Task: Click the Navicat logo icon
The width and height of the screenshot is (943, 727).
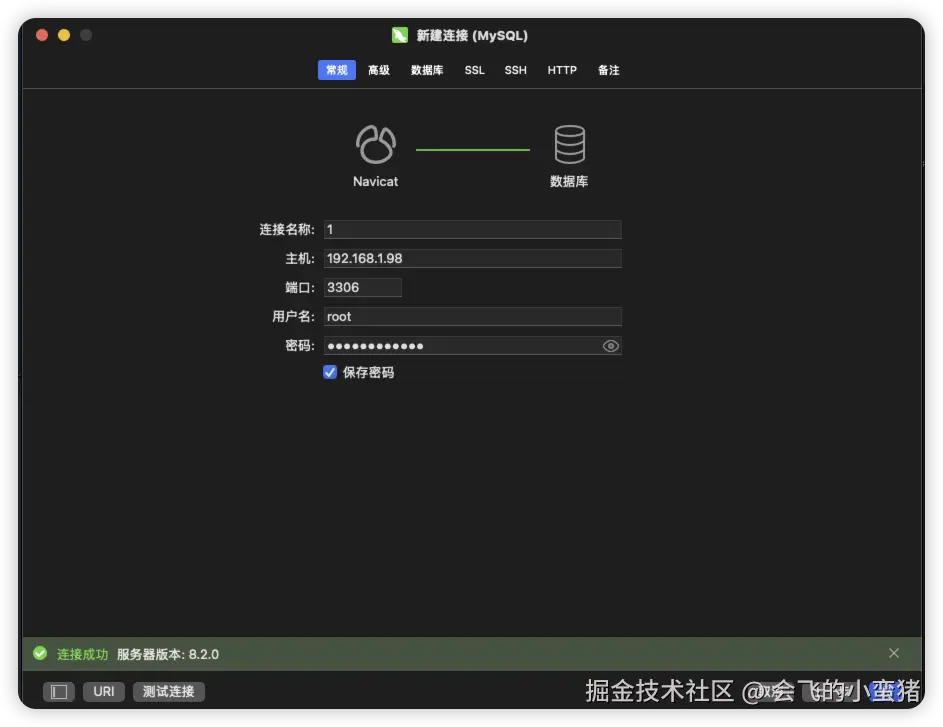Action: tap(376, 144)
